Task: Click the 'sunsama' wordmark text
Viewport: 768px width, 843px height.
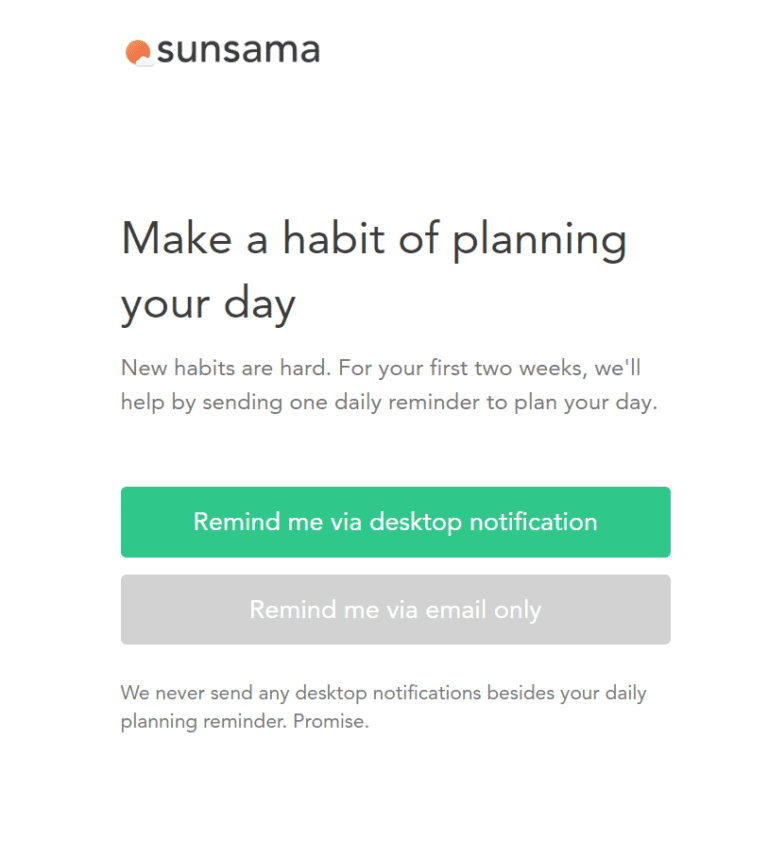Action: (240, 50)
